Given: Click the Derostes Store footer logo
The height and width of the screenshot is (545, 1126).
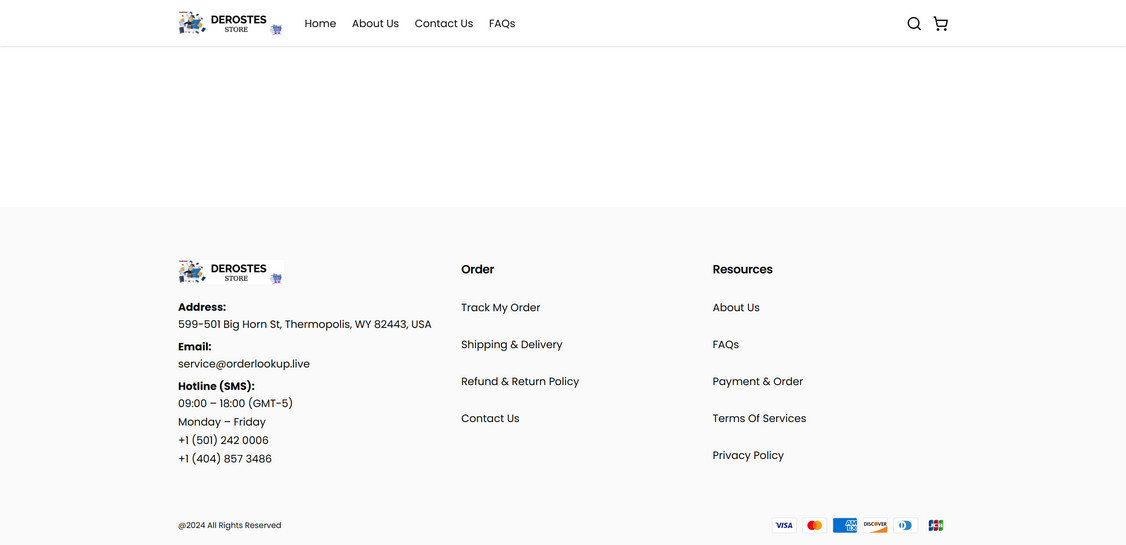Looking at the screenshot, I should (231, 272).
